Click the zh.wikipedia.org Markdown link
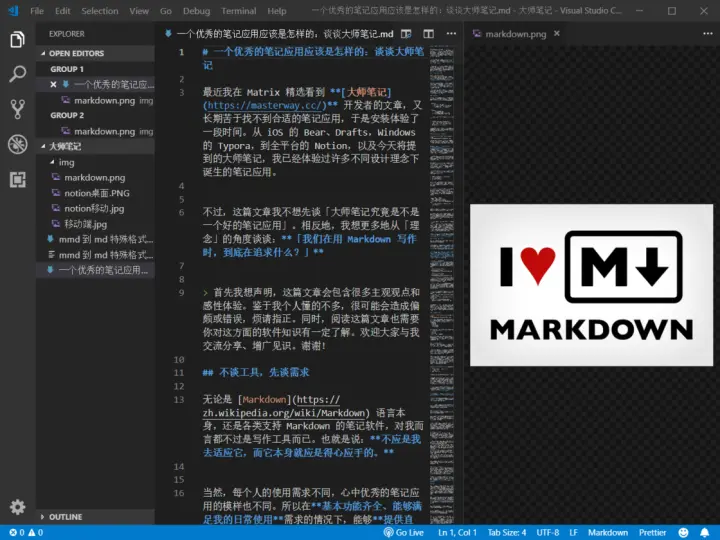 (x=284, y=413)
